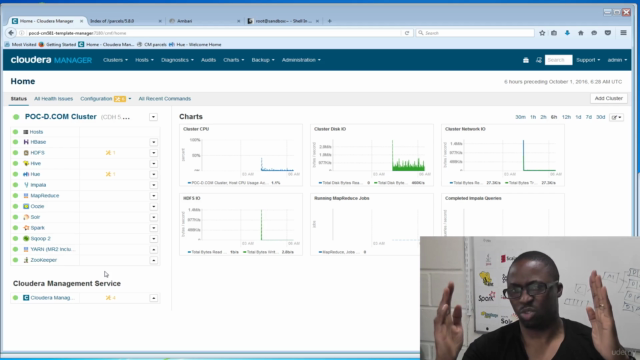The image size is (640, 360).
Task: Open the Clusters menu
Action: point(115,60)
